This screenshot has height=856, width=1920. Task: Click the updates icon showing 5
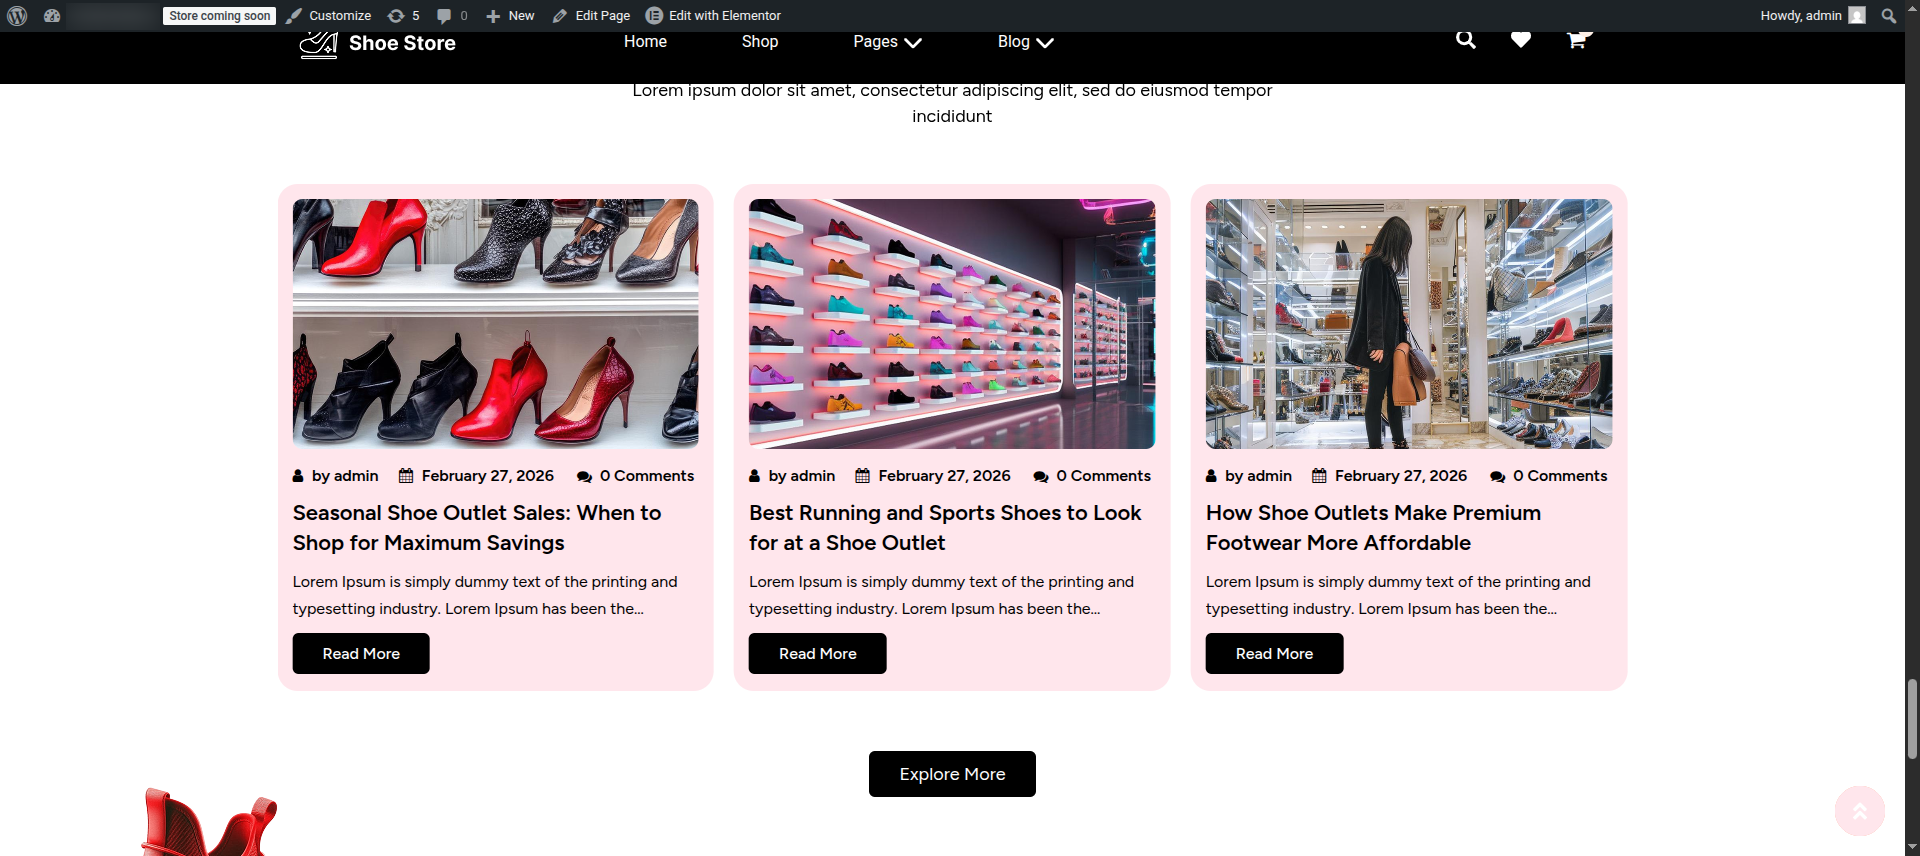(x=403, y=16)
